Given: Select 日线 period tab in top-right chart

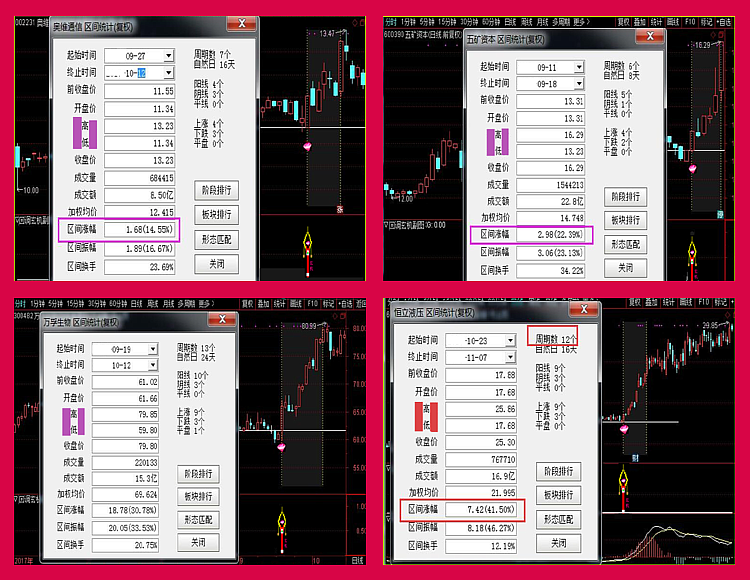Looking at the screenshot, I should click(x=511, y=20).
